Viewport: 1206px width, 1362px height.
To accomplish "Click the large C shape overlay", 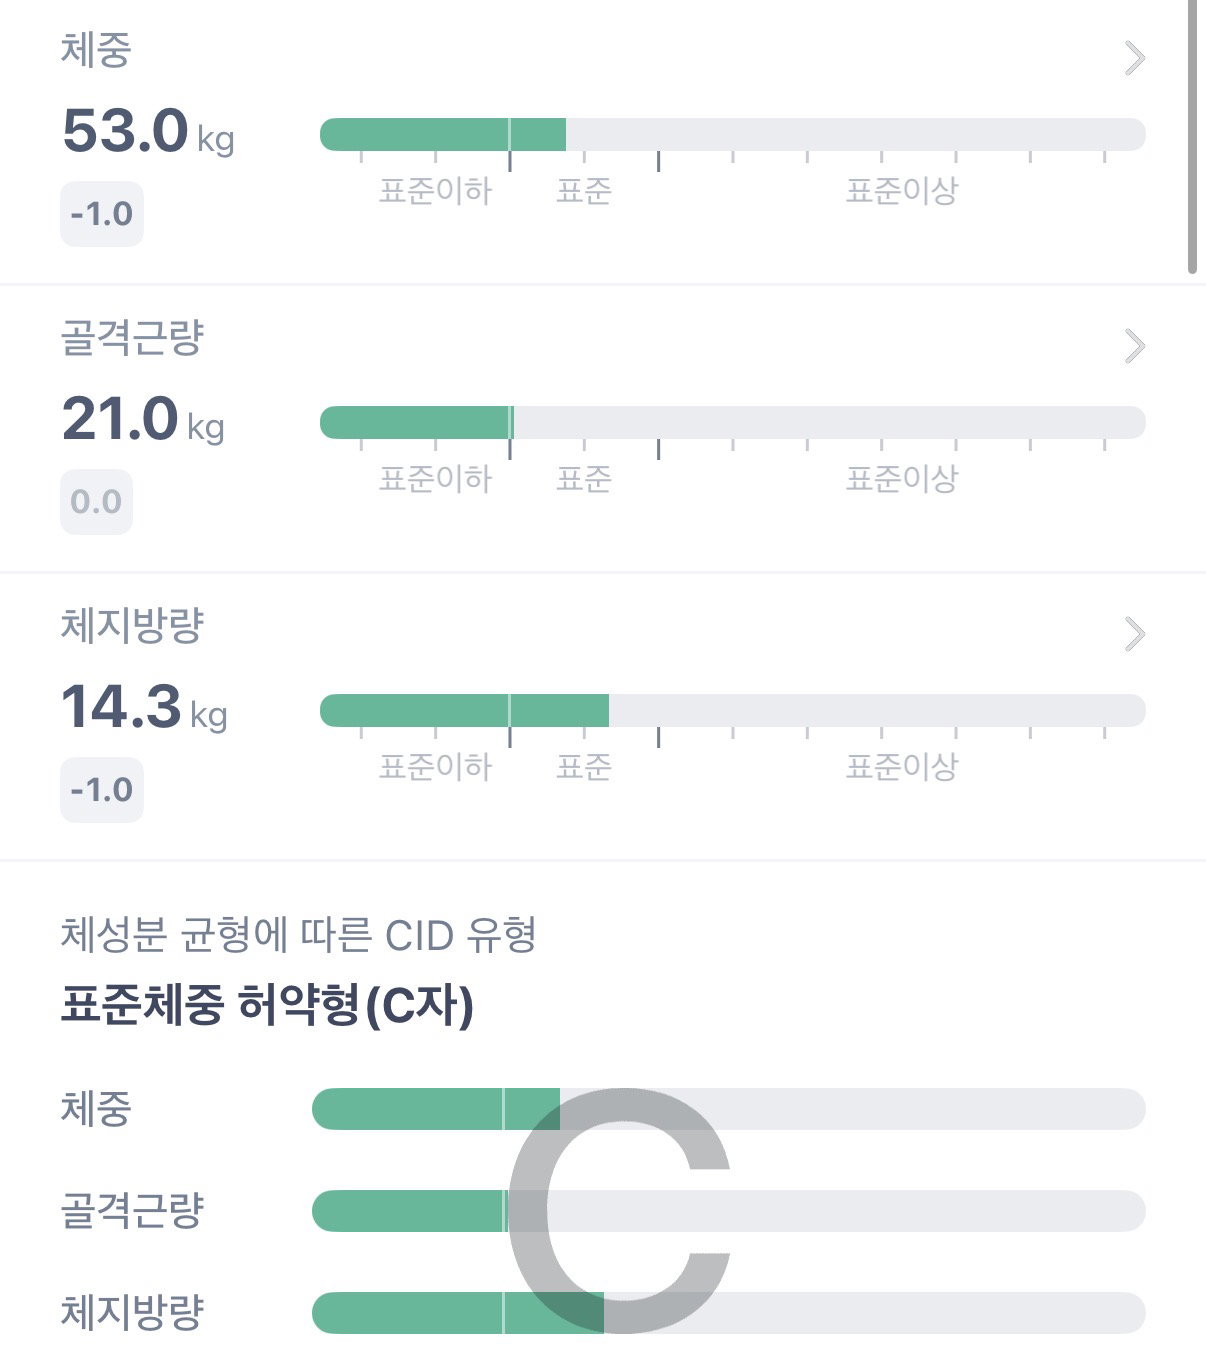I will [620, 1210].
